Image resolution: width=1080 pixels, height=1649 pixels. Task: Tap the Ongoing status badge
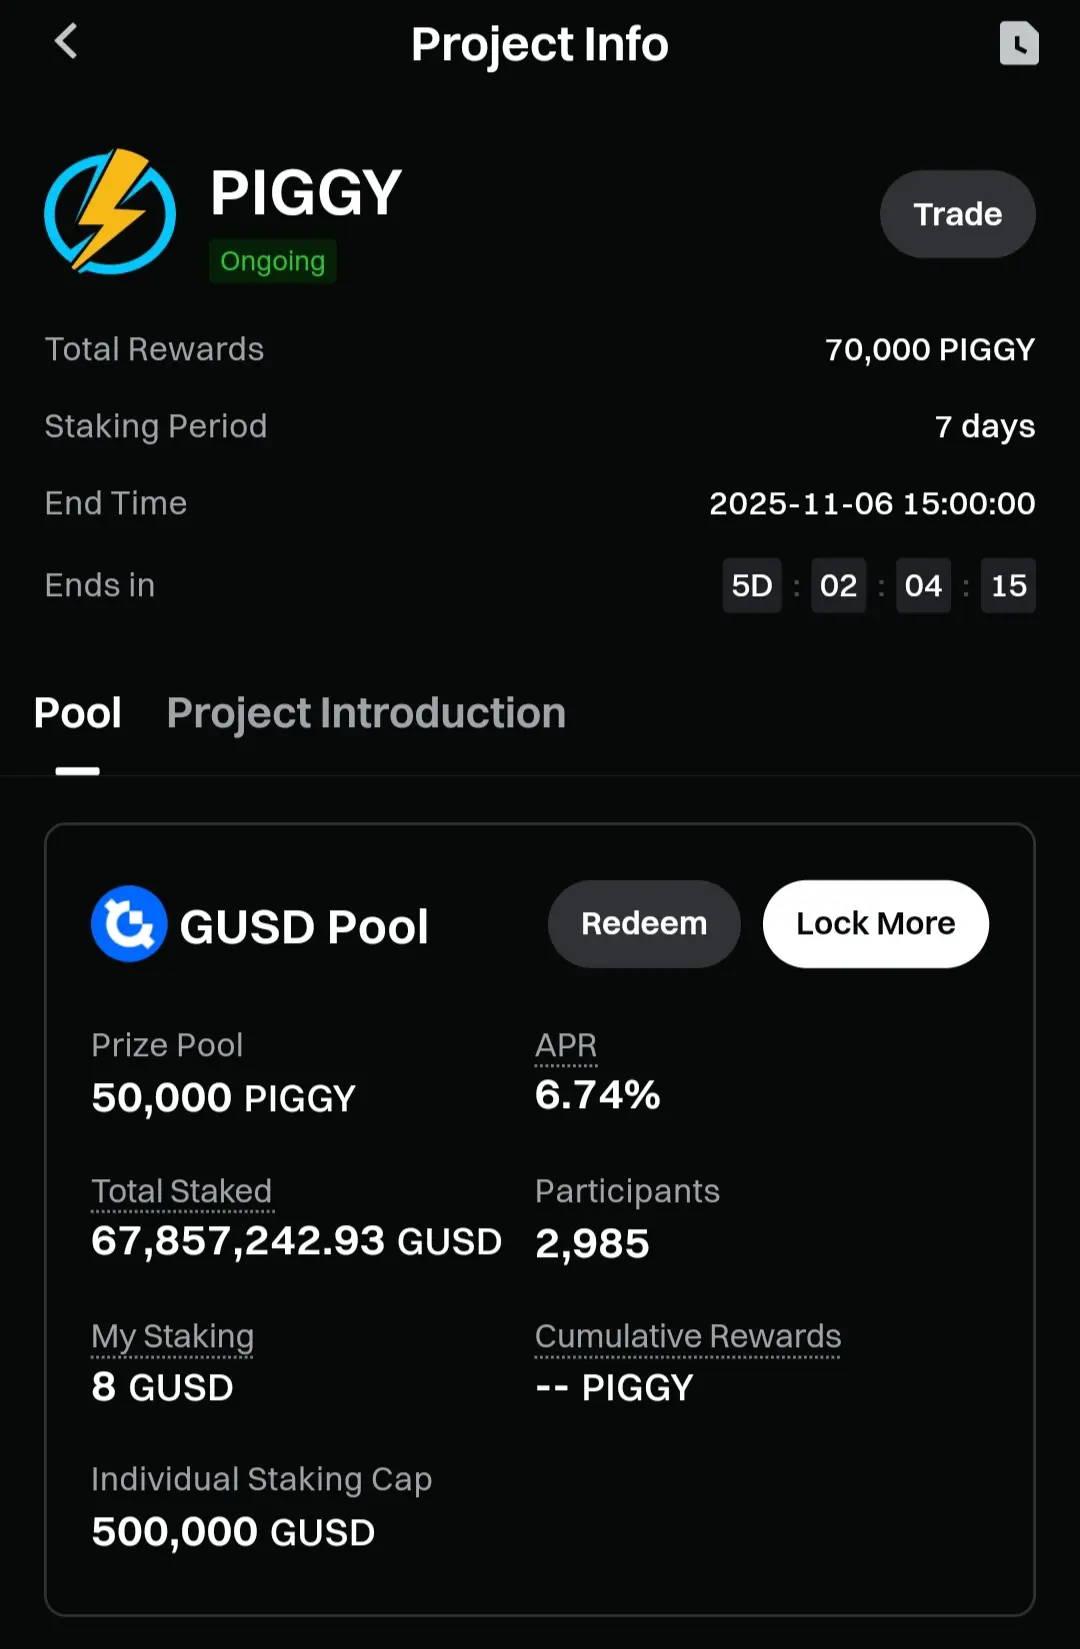272,261
